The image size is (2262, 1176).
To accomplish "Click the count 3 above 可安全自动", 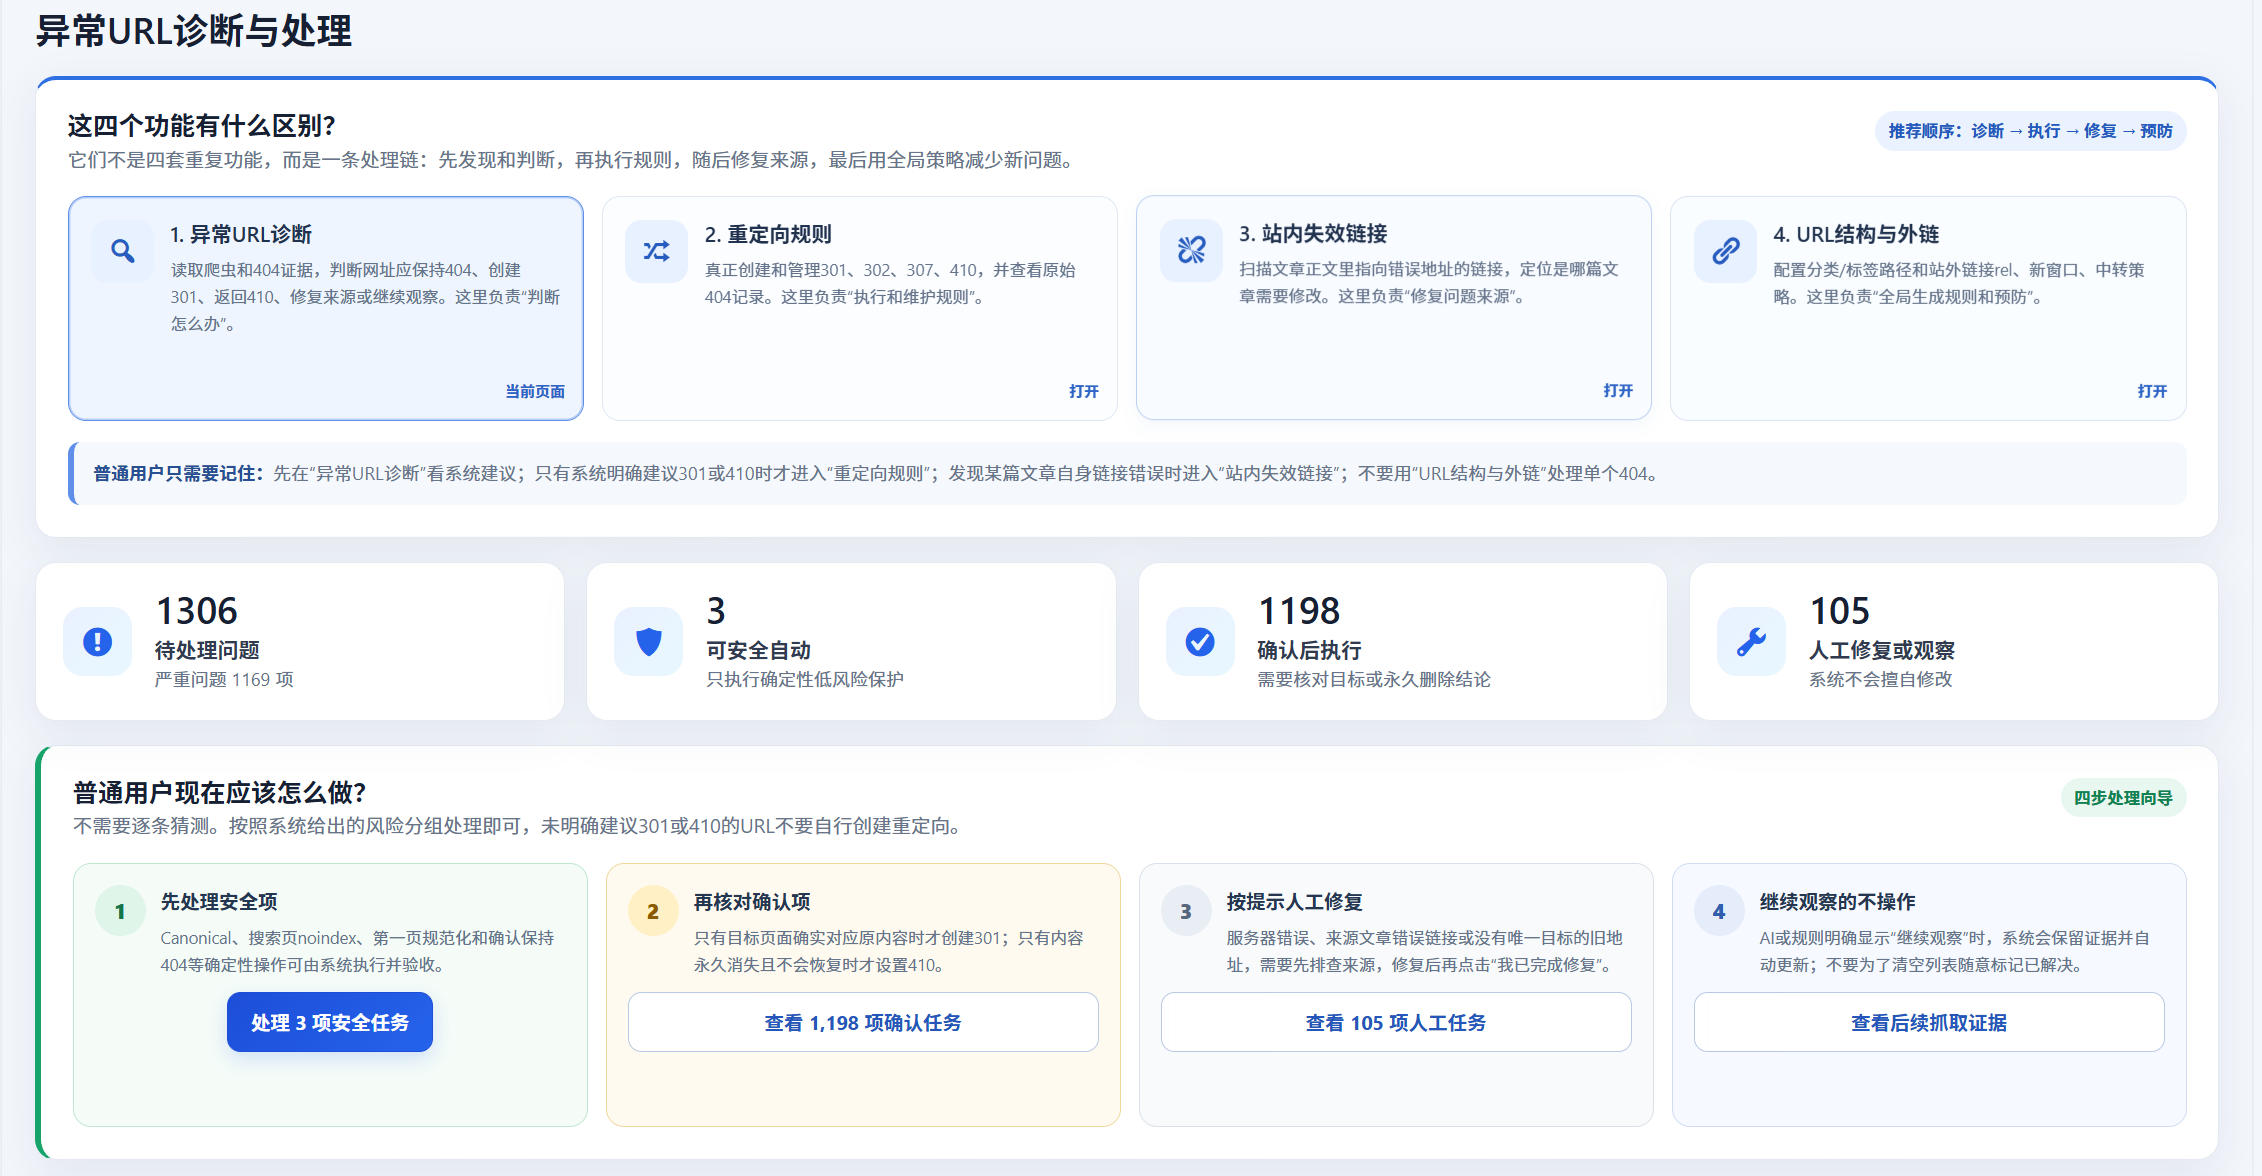I will pos(716,610).
